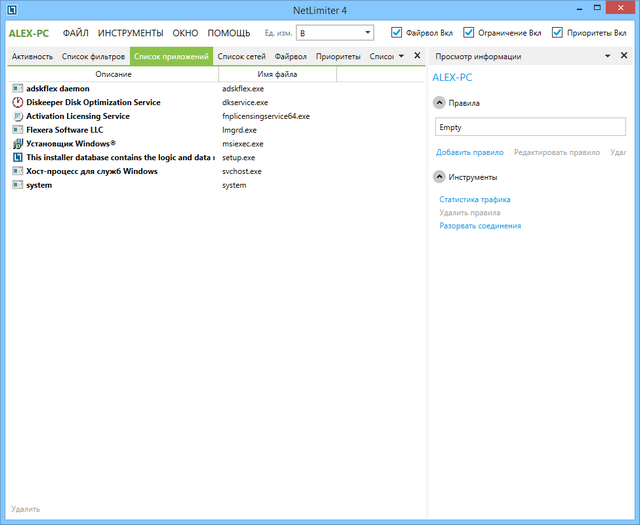Click the Flexera Software LLC icon

pyautogui.click(x=17, y=130)
